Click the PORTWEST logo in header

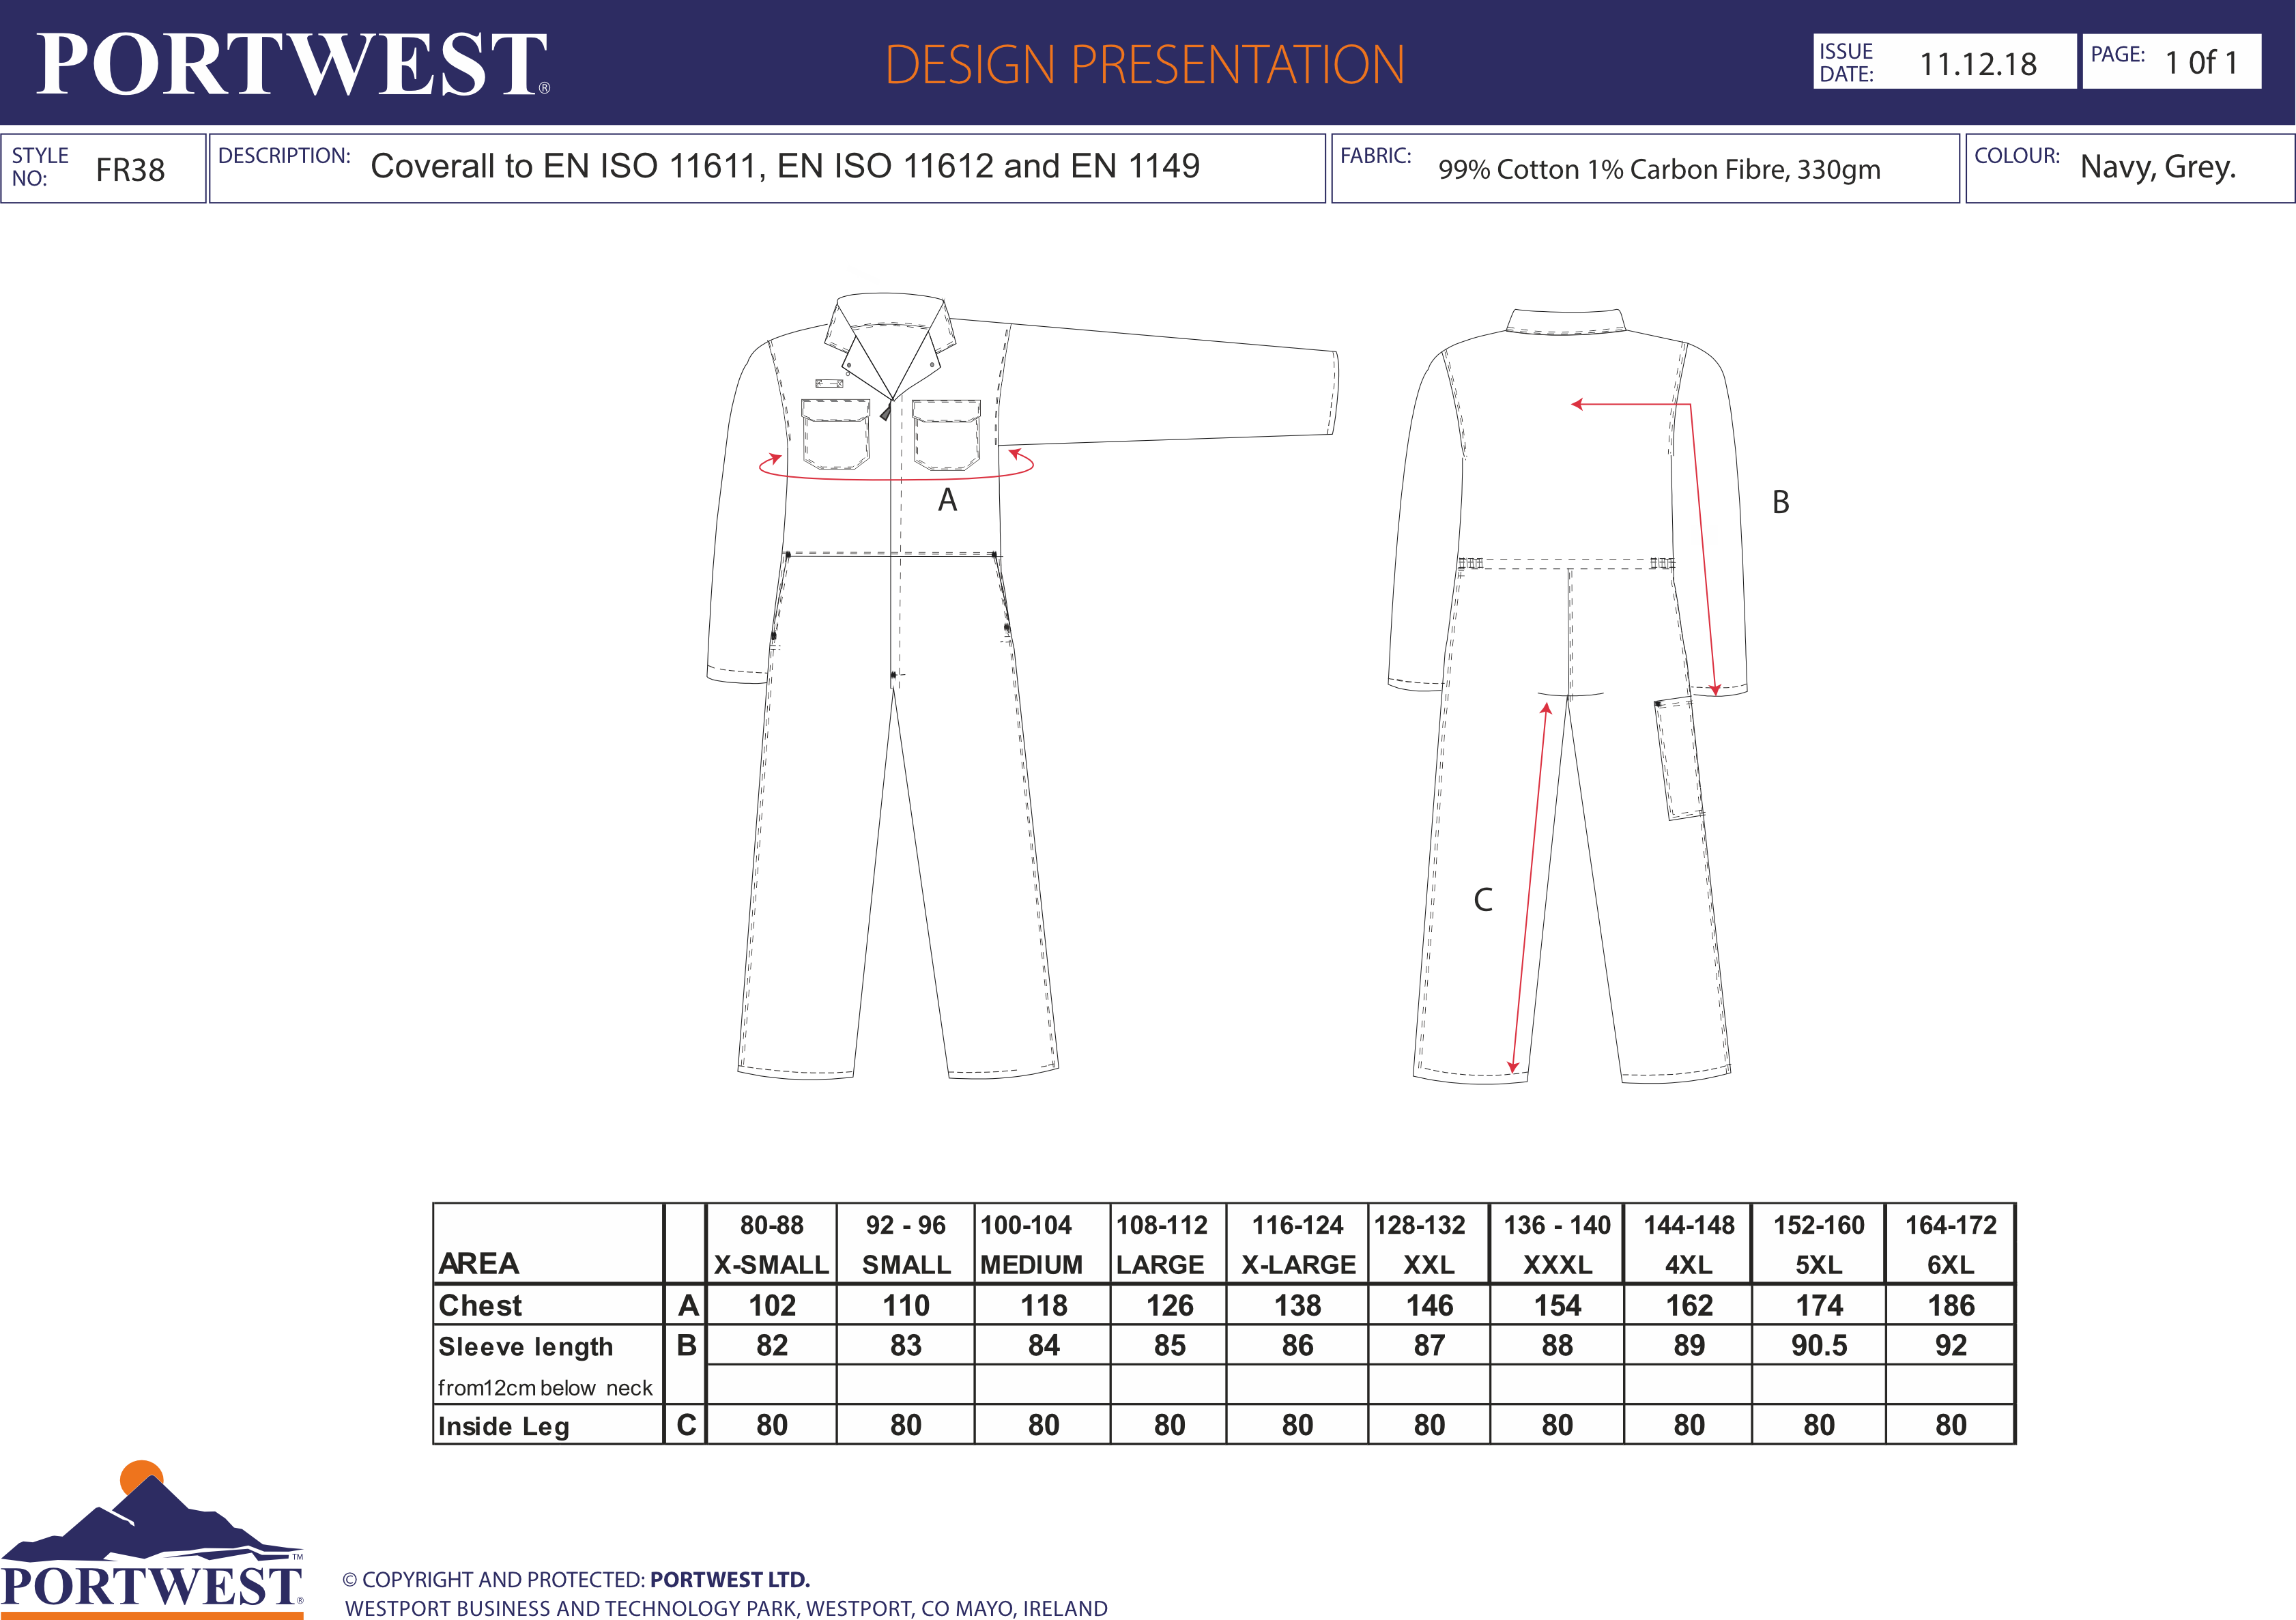[x=292, y=64]
